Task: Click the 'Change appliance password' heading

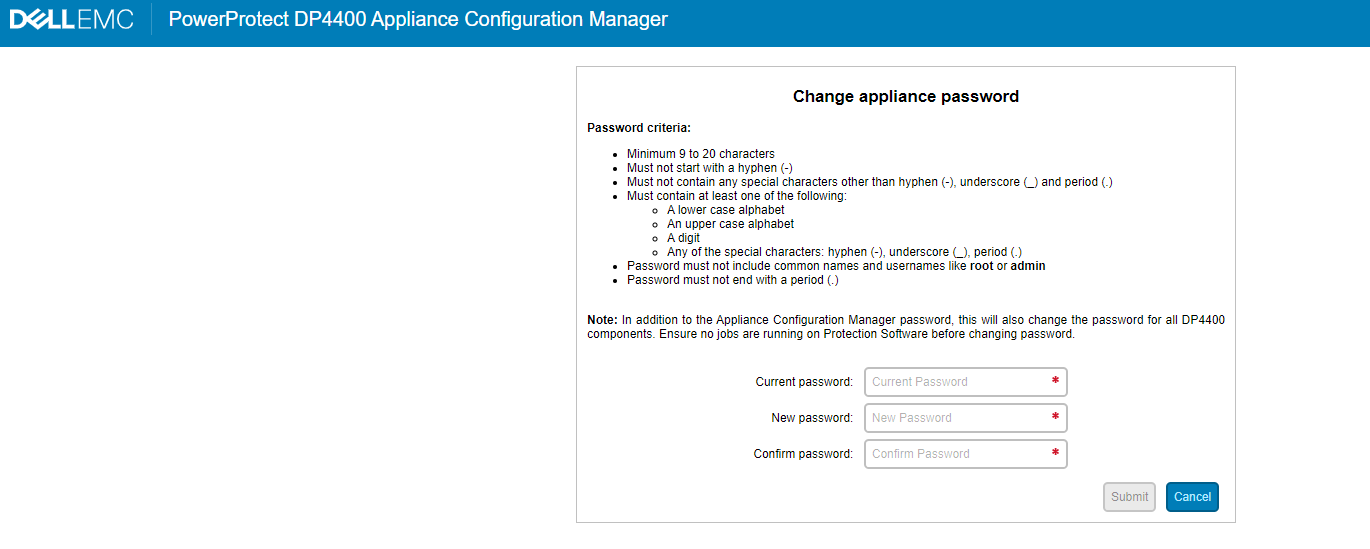Action: pos(905,97)
